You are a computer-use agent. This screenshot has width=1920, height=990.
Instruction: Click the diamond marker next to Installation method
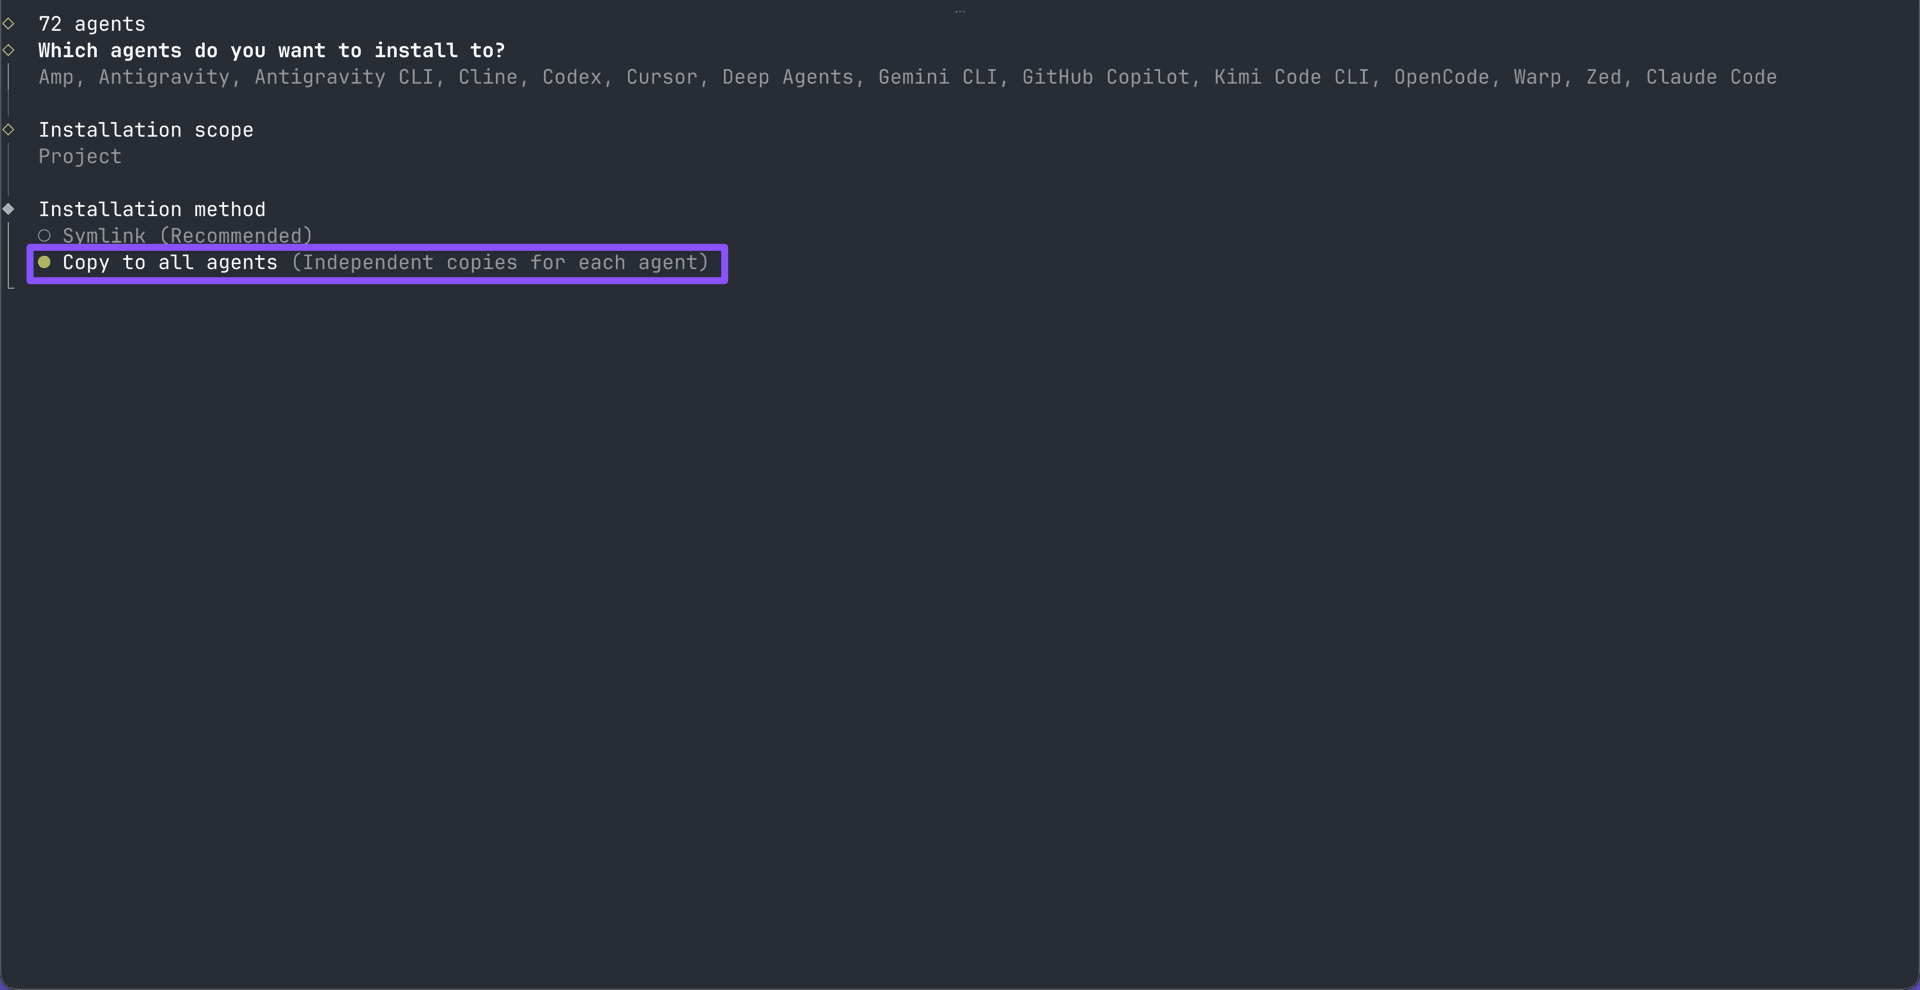pyautogui.click(x=9, y=209)
